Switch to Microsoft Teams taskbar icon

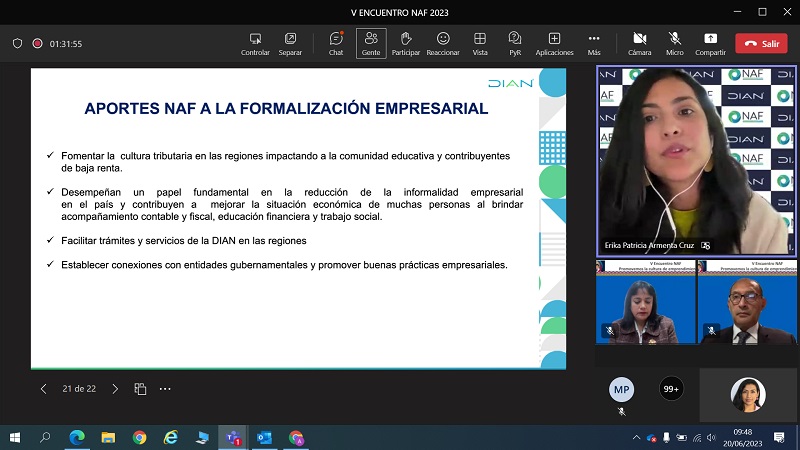(x=233, y=438)
